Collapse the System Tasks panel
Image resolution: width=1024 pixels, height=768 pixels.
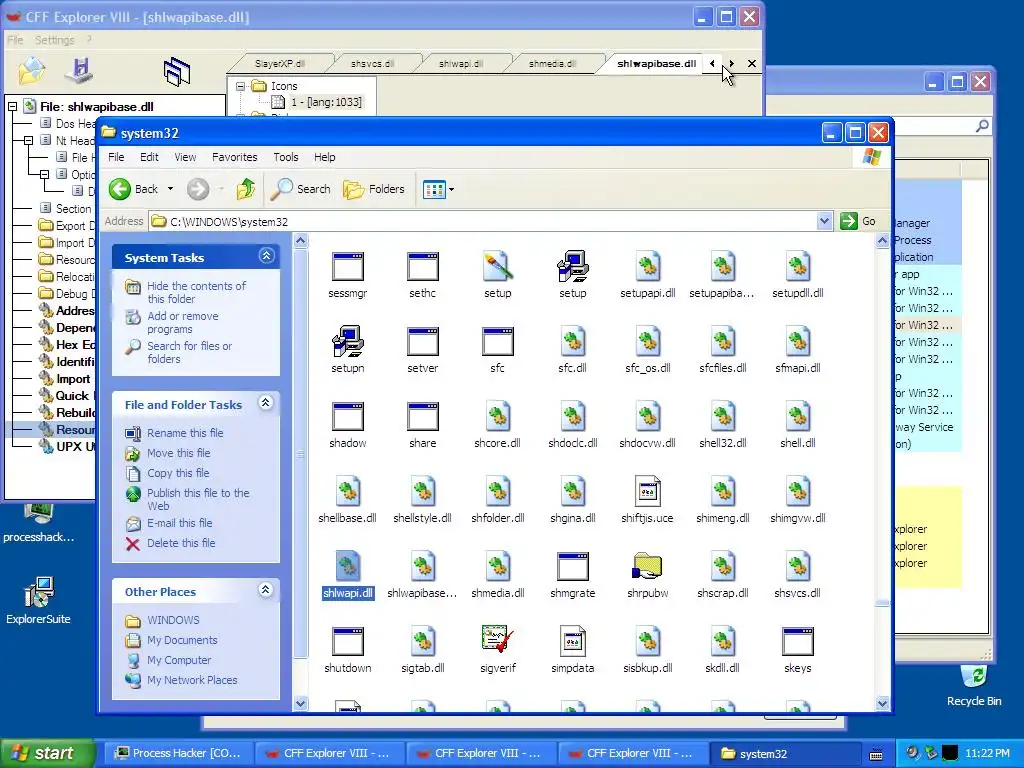pyautogui.click(x=266, y=255)
